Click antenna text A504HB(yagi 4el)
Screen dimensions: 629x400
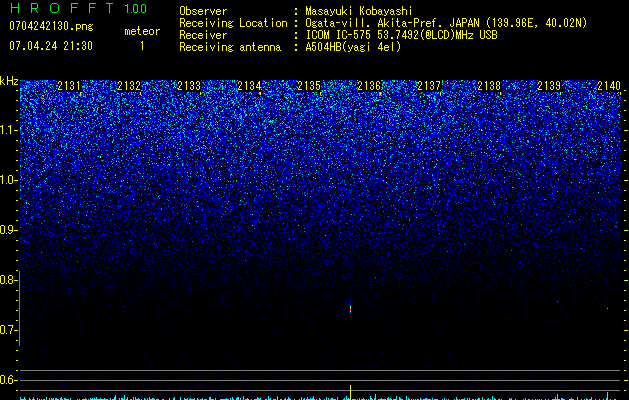pos(353,47)
